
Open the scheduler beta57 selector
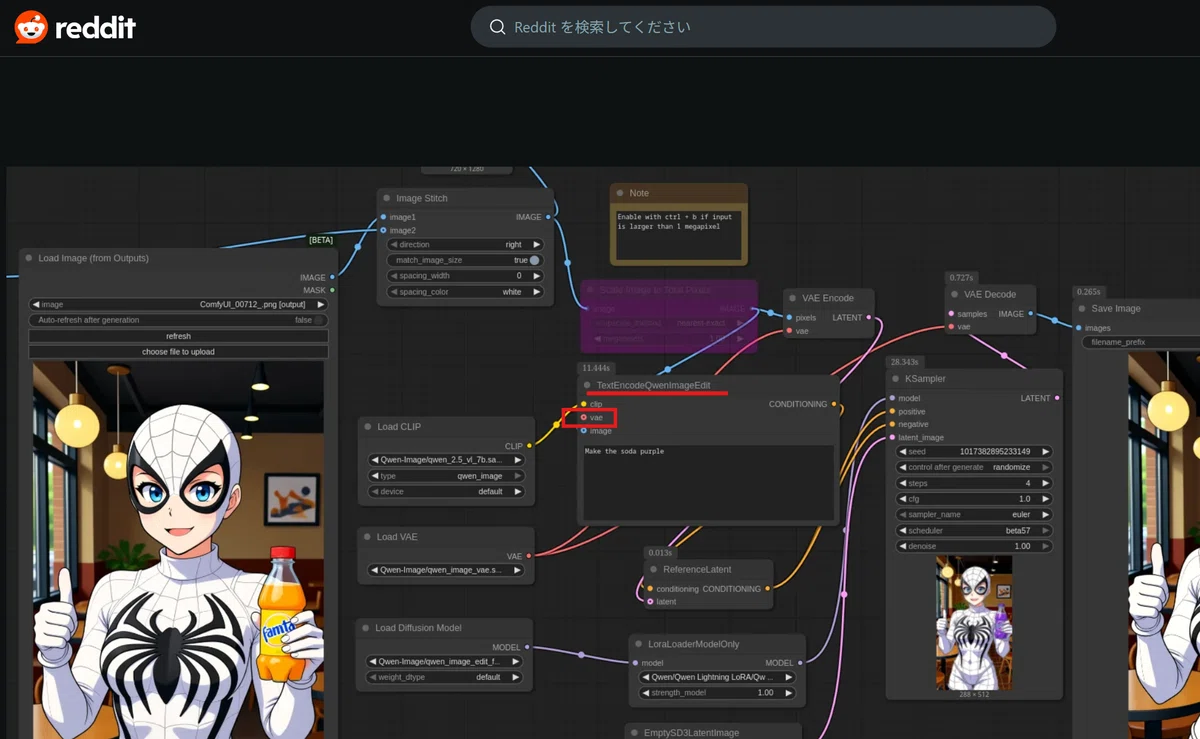tap(975, 531)
